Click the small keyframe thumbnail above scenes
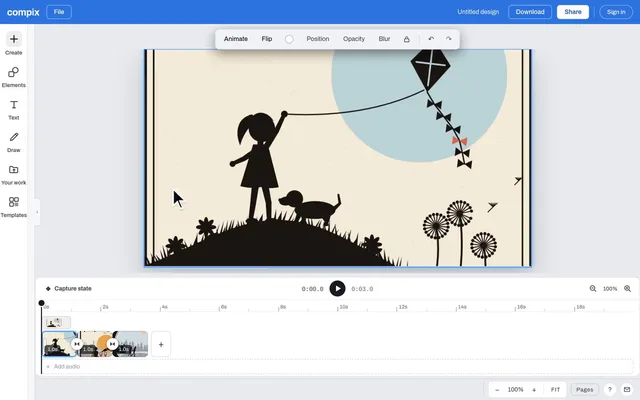Image resolution: width=640 pixels, height=400 pixels. point(57,322)
